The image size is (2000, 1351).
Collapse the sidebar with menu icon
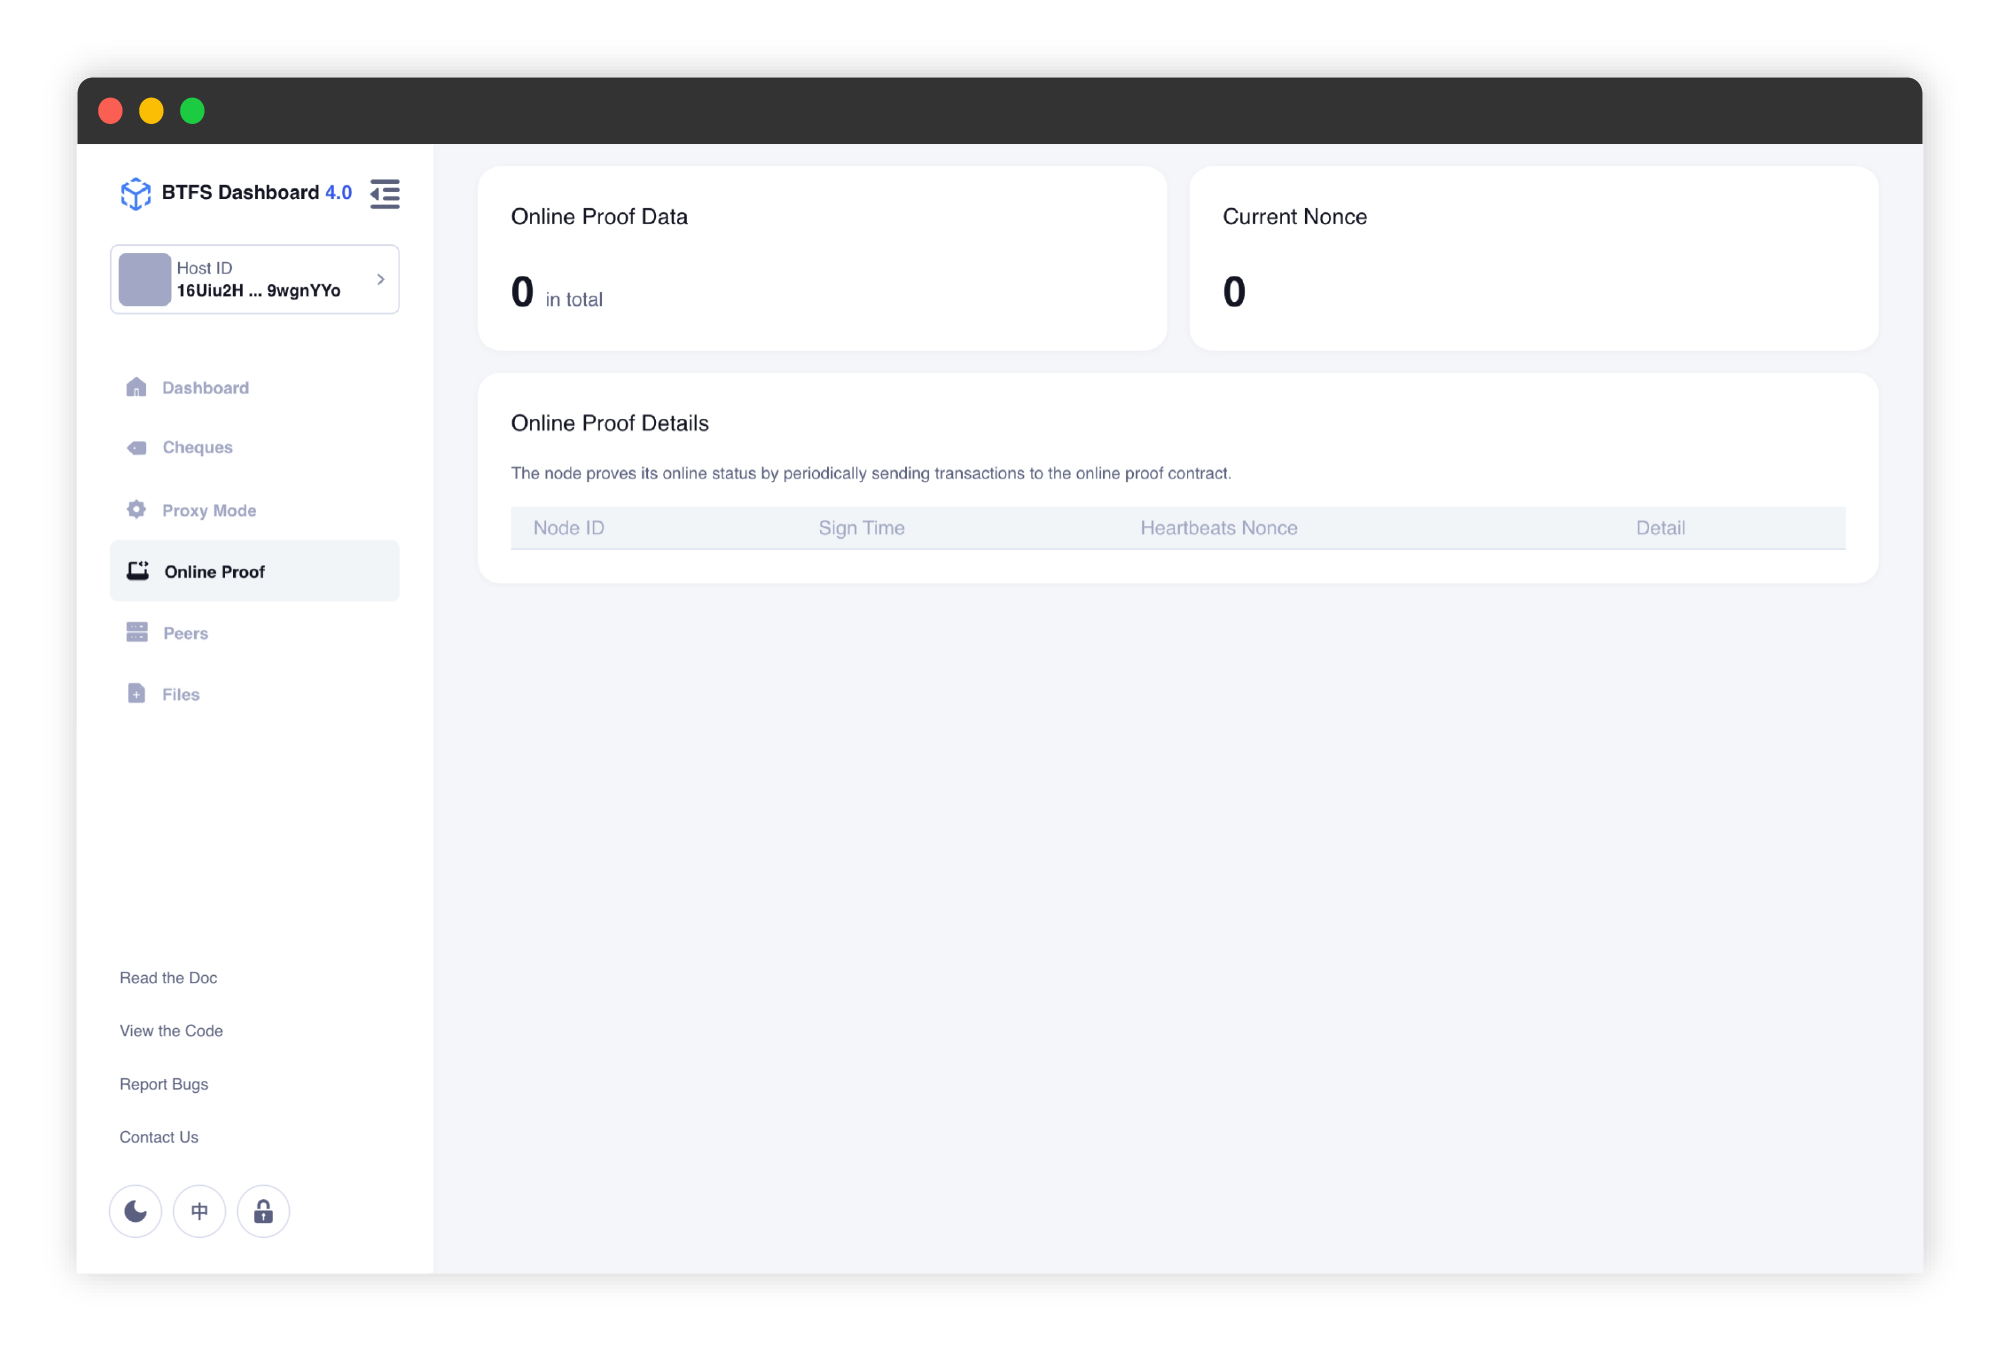point(385,193)
